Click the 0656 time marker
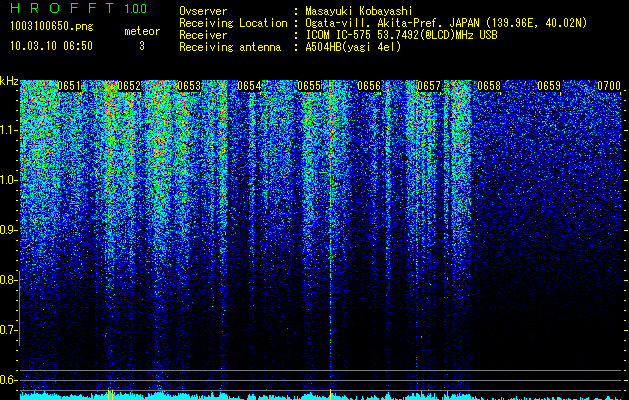Image resolution: width=629 pixels, height=400 pixels. point(369,86)
